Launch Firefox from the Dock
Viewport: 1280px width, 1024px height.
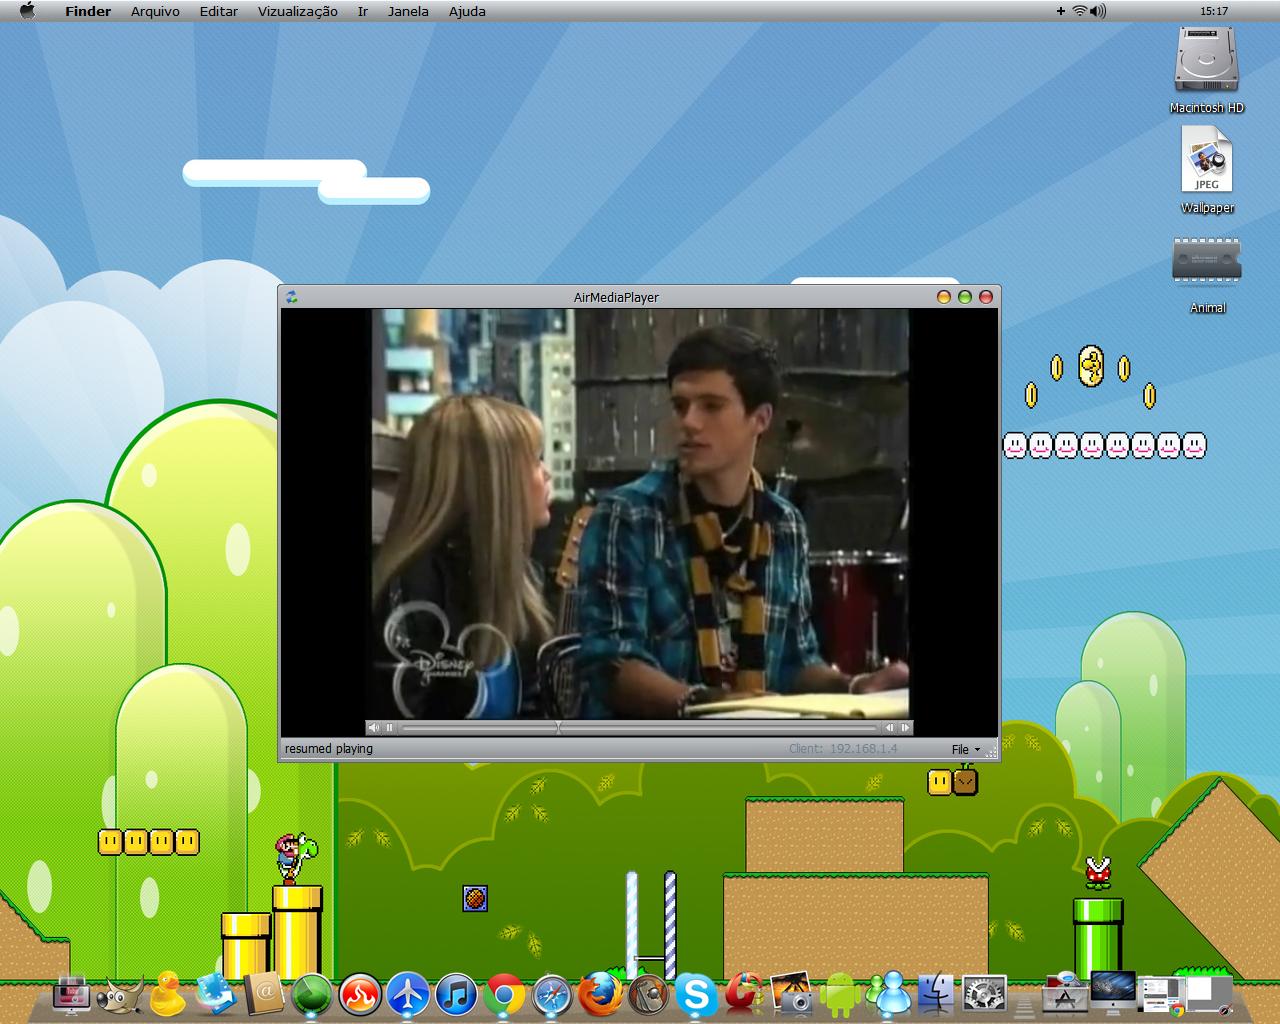600,996
